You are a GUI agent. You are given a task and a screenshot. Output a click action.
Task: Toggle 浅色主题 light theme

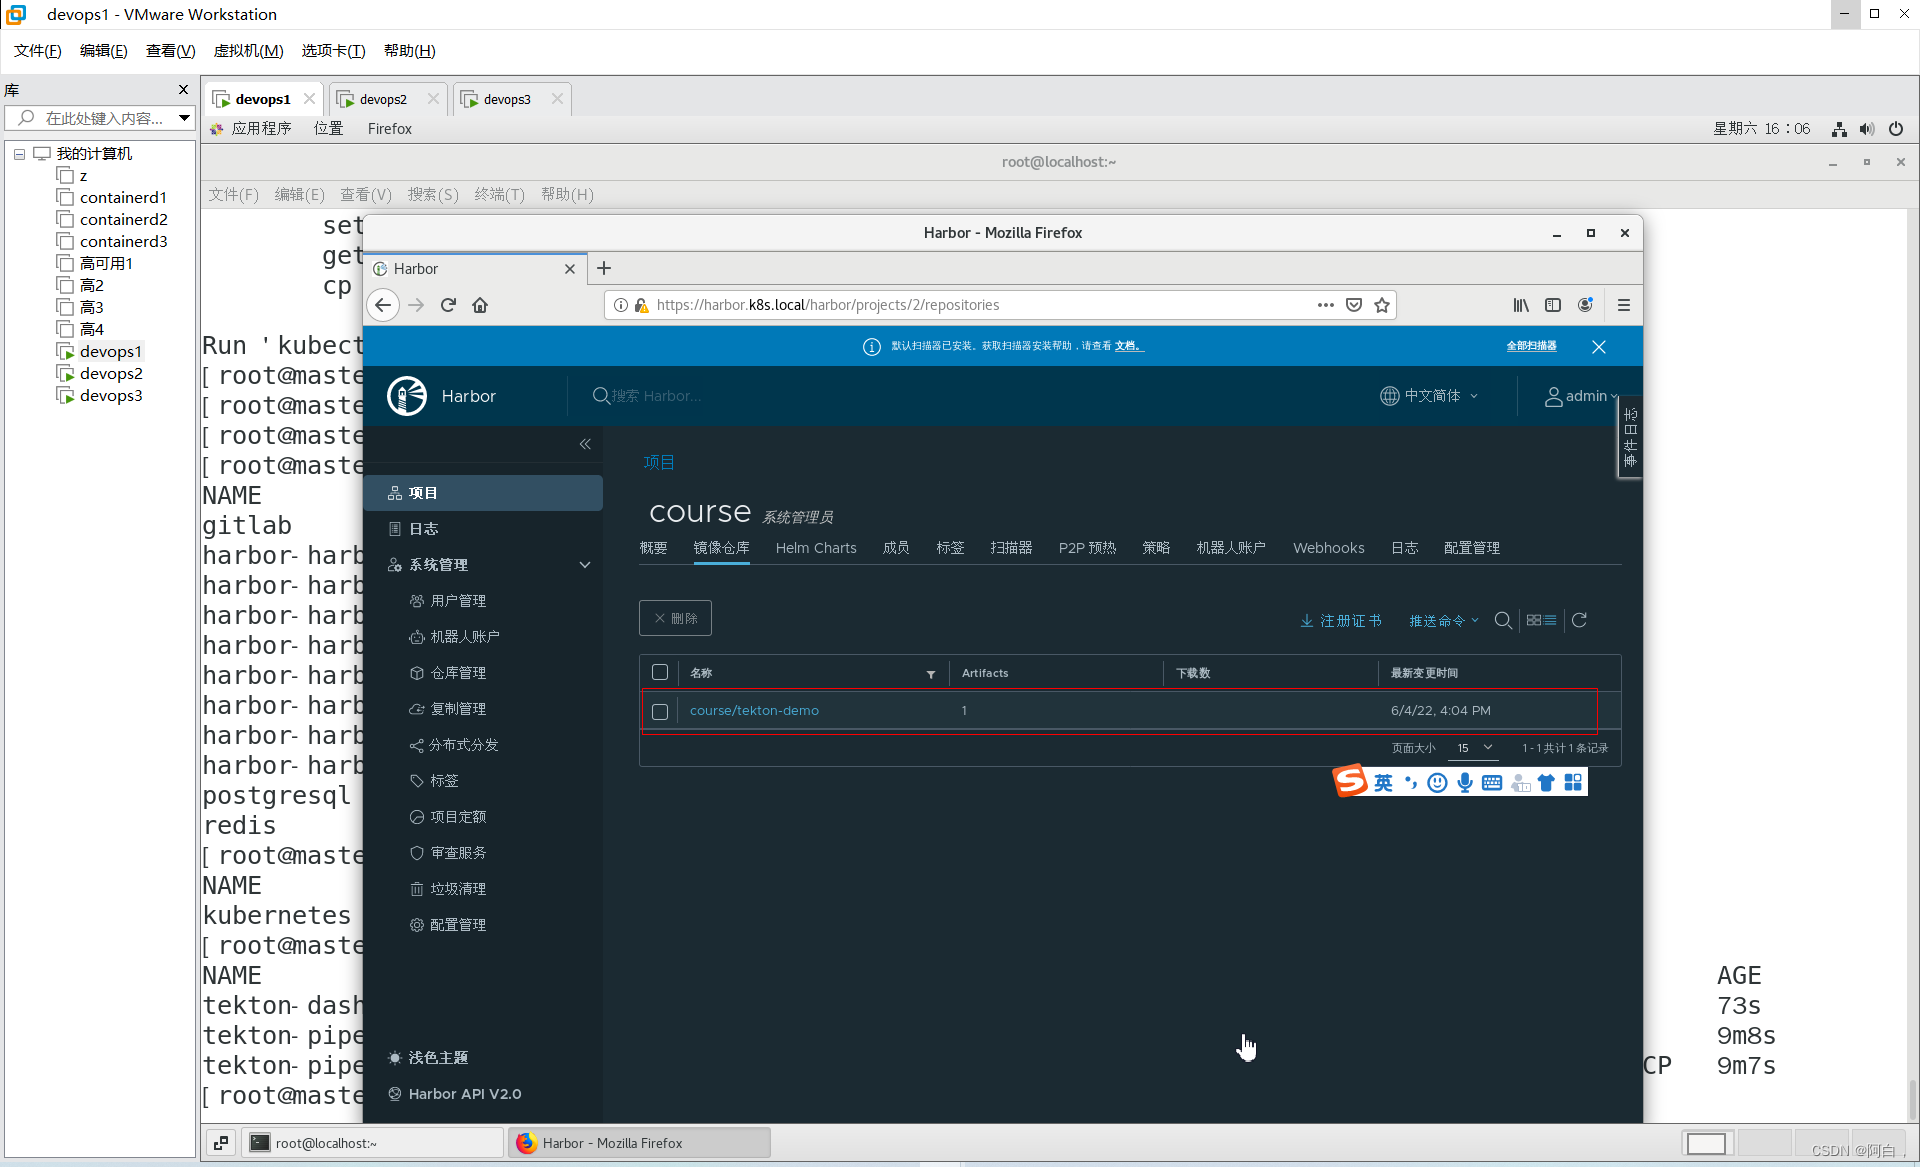(428, 1057)
